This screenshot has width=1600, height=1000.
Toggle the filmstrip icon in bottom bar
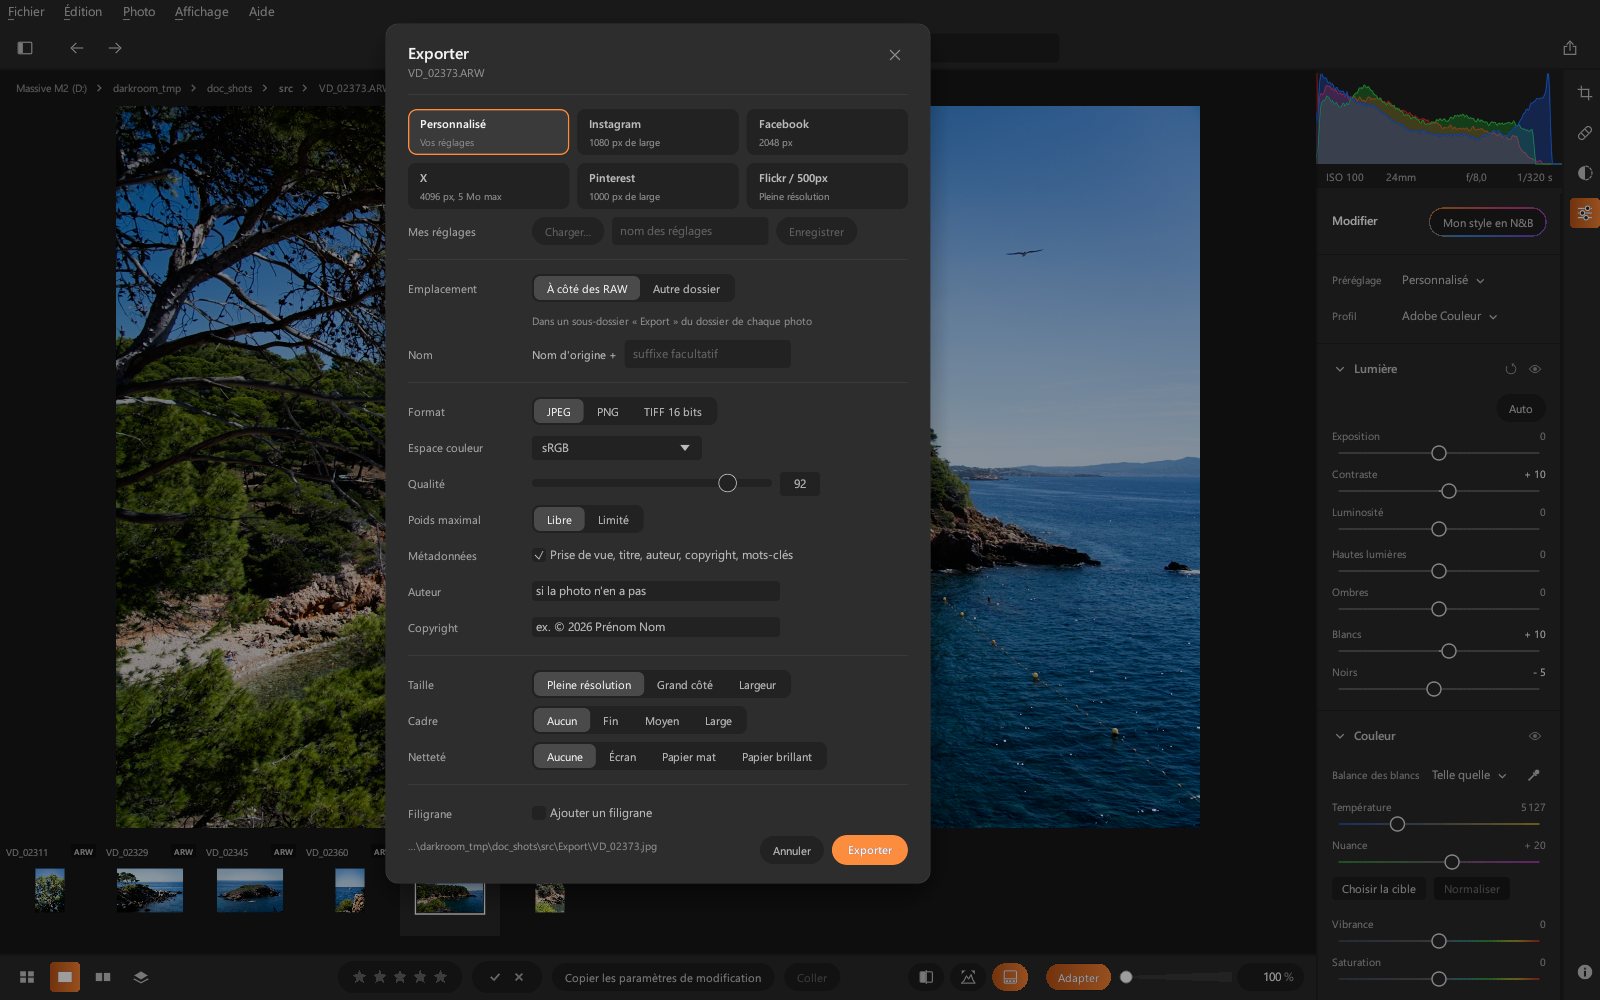[1010, 977]
